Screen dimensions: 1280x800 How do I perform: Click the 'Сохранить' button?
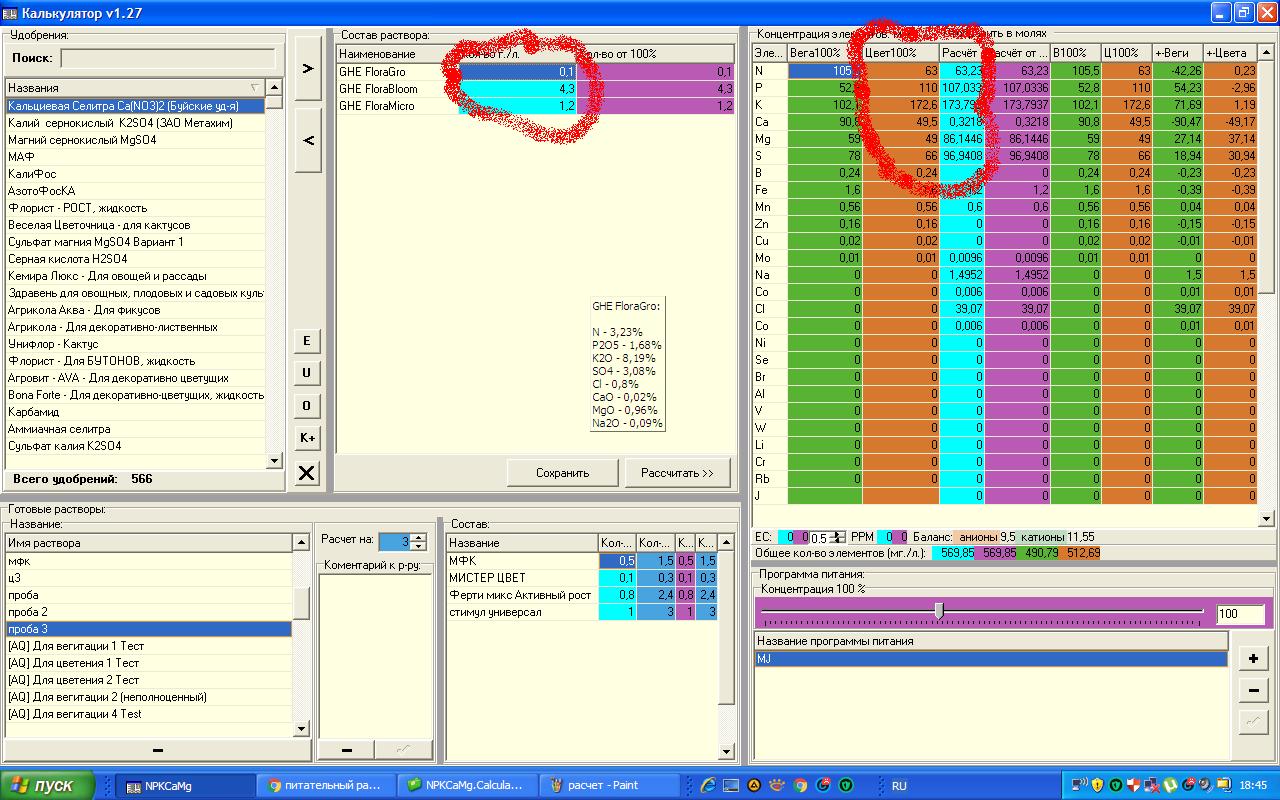click(x=562, y=473)
